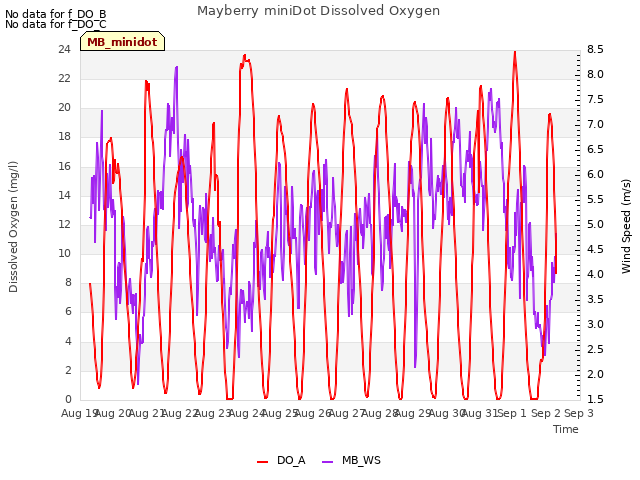Click the No data for f_DO_B message

pyautogui.click(x=56, y=14)
